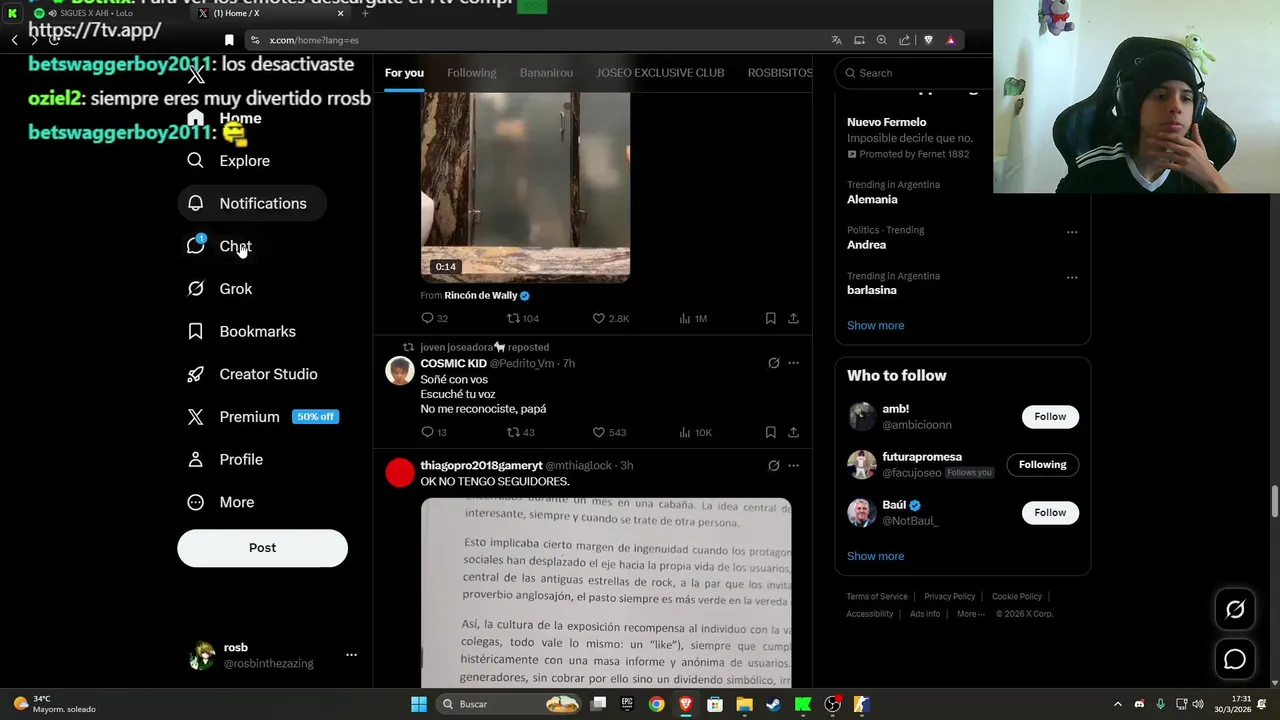Open more options on thiagopro2018gameryt post
1280x720 pixels.
(794, 465)
